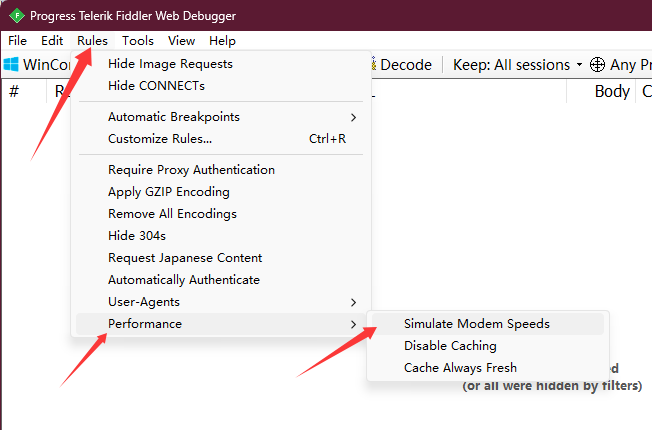Open the Tools menu
The height and width of the screenshot is (430, 652).
[138, 41]
